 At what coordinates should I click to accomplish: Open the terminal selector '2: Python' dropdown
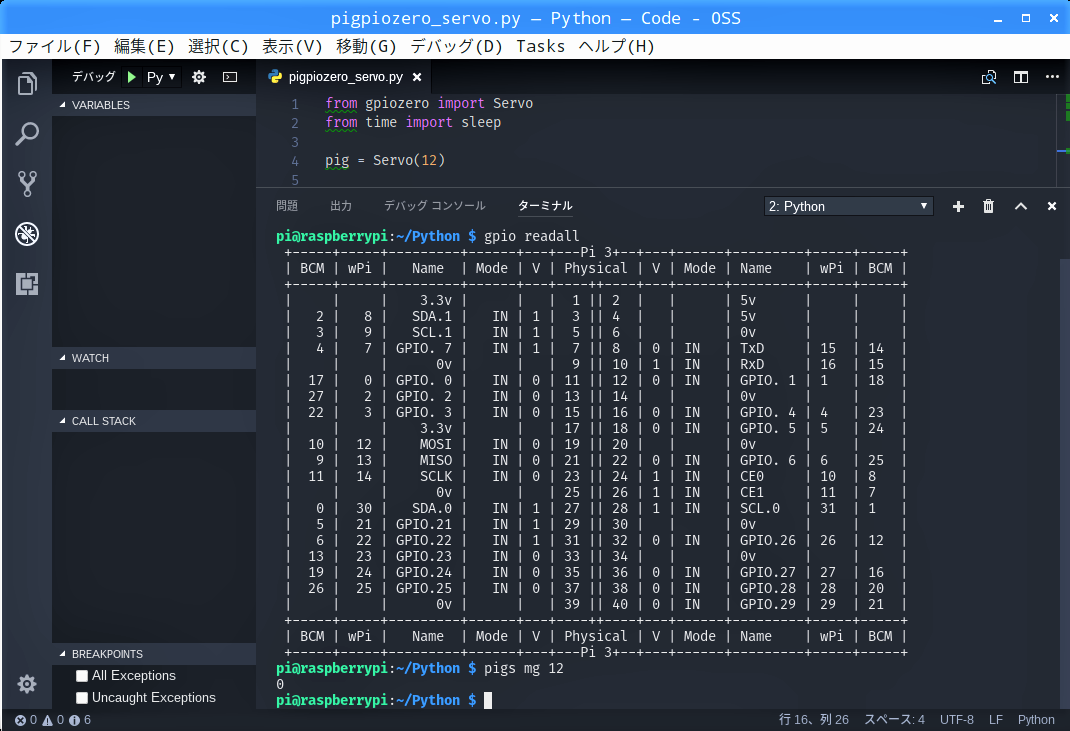tap(848, 206)
